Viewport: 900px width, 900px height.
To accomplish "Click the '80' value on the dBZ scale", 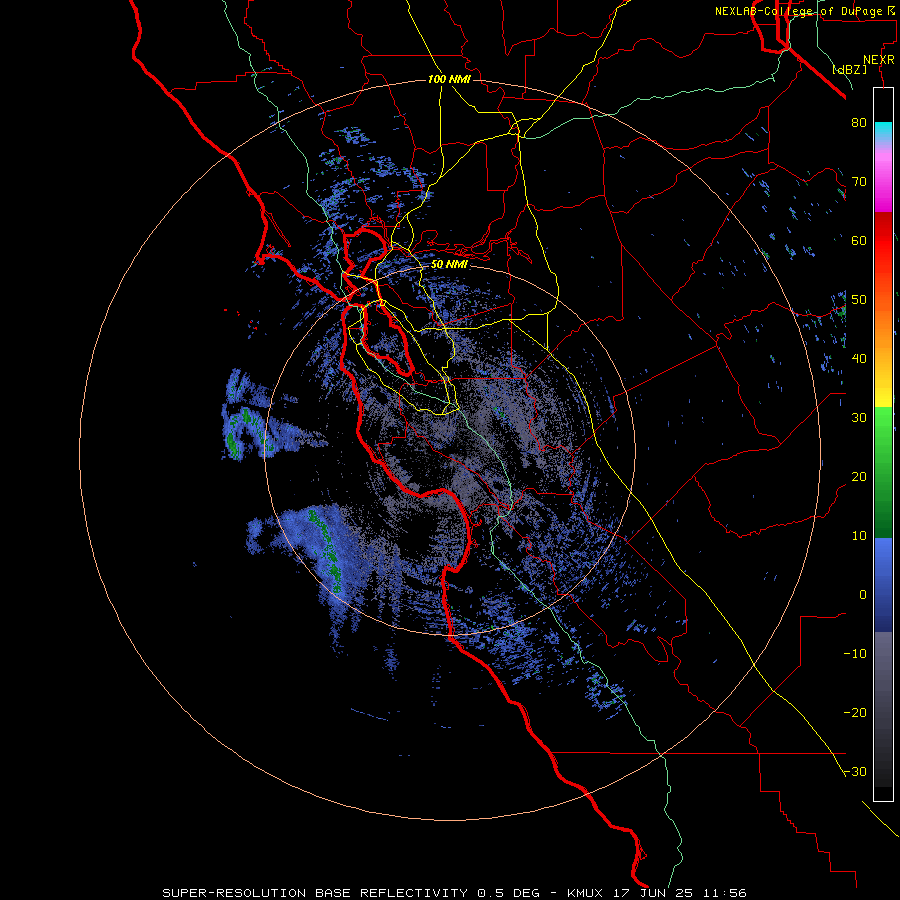I will (x=859, y=123).
